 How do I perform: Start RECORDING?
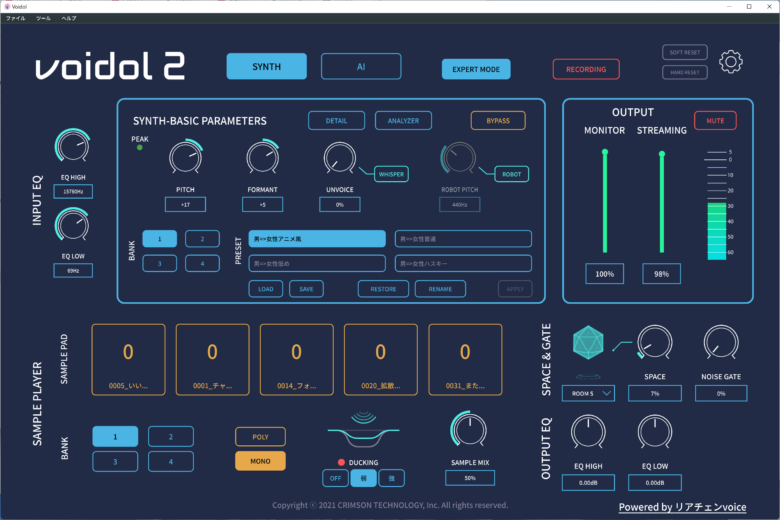pyautogui.click(x=586, y=69)
